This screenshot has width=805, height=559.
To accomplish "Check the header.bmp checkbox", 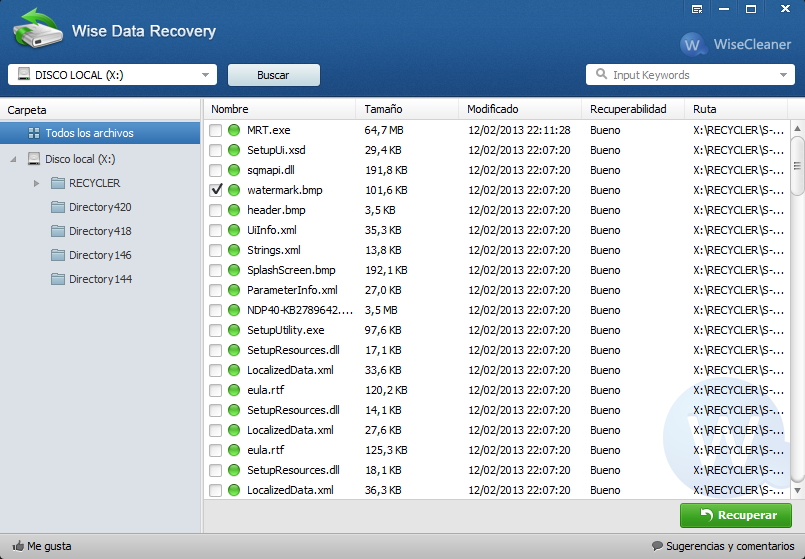I will tap(216, 210).
